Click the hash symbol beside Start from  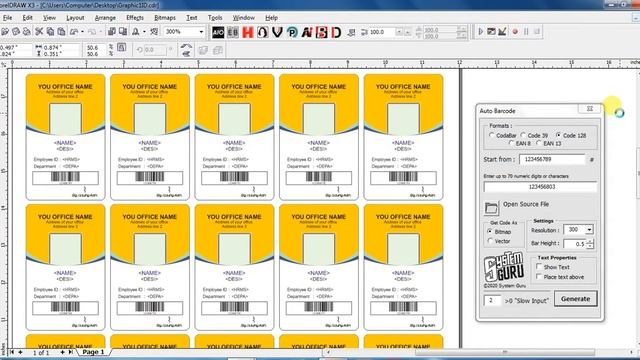coord(591,160)
